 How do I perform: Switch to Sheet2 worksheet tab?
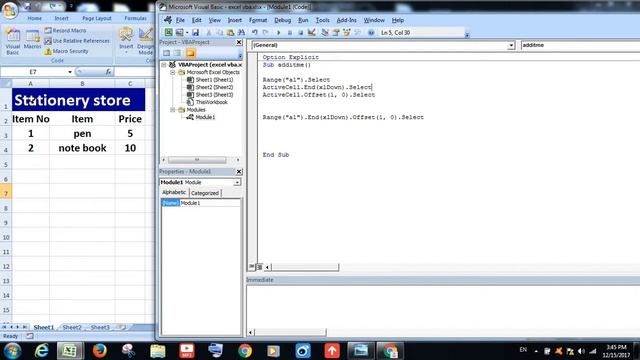click(72, 327)
